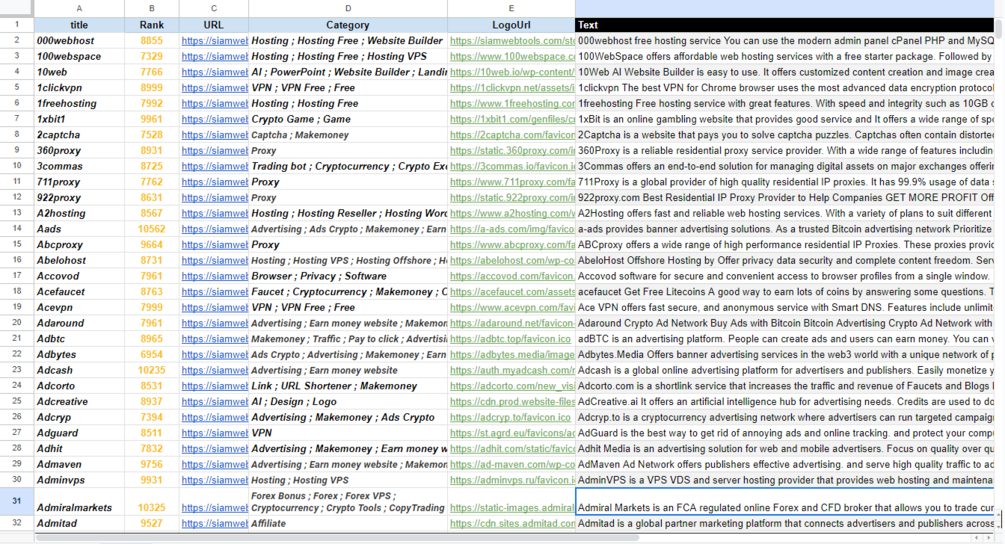The width and height of the screenshot is (1005, 544).
Task: Open the st.agrd.eu favicons link
Action: tap(512, 433)
